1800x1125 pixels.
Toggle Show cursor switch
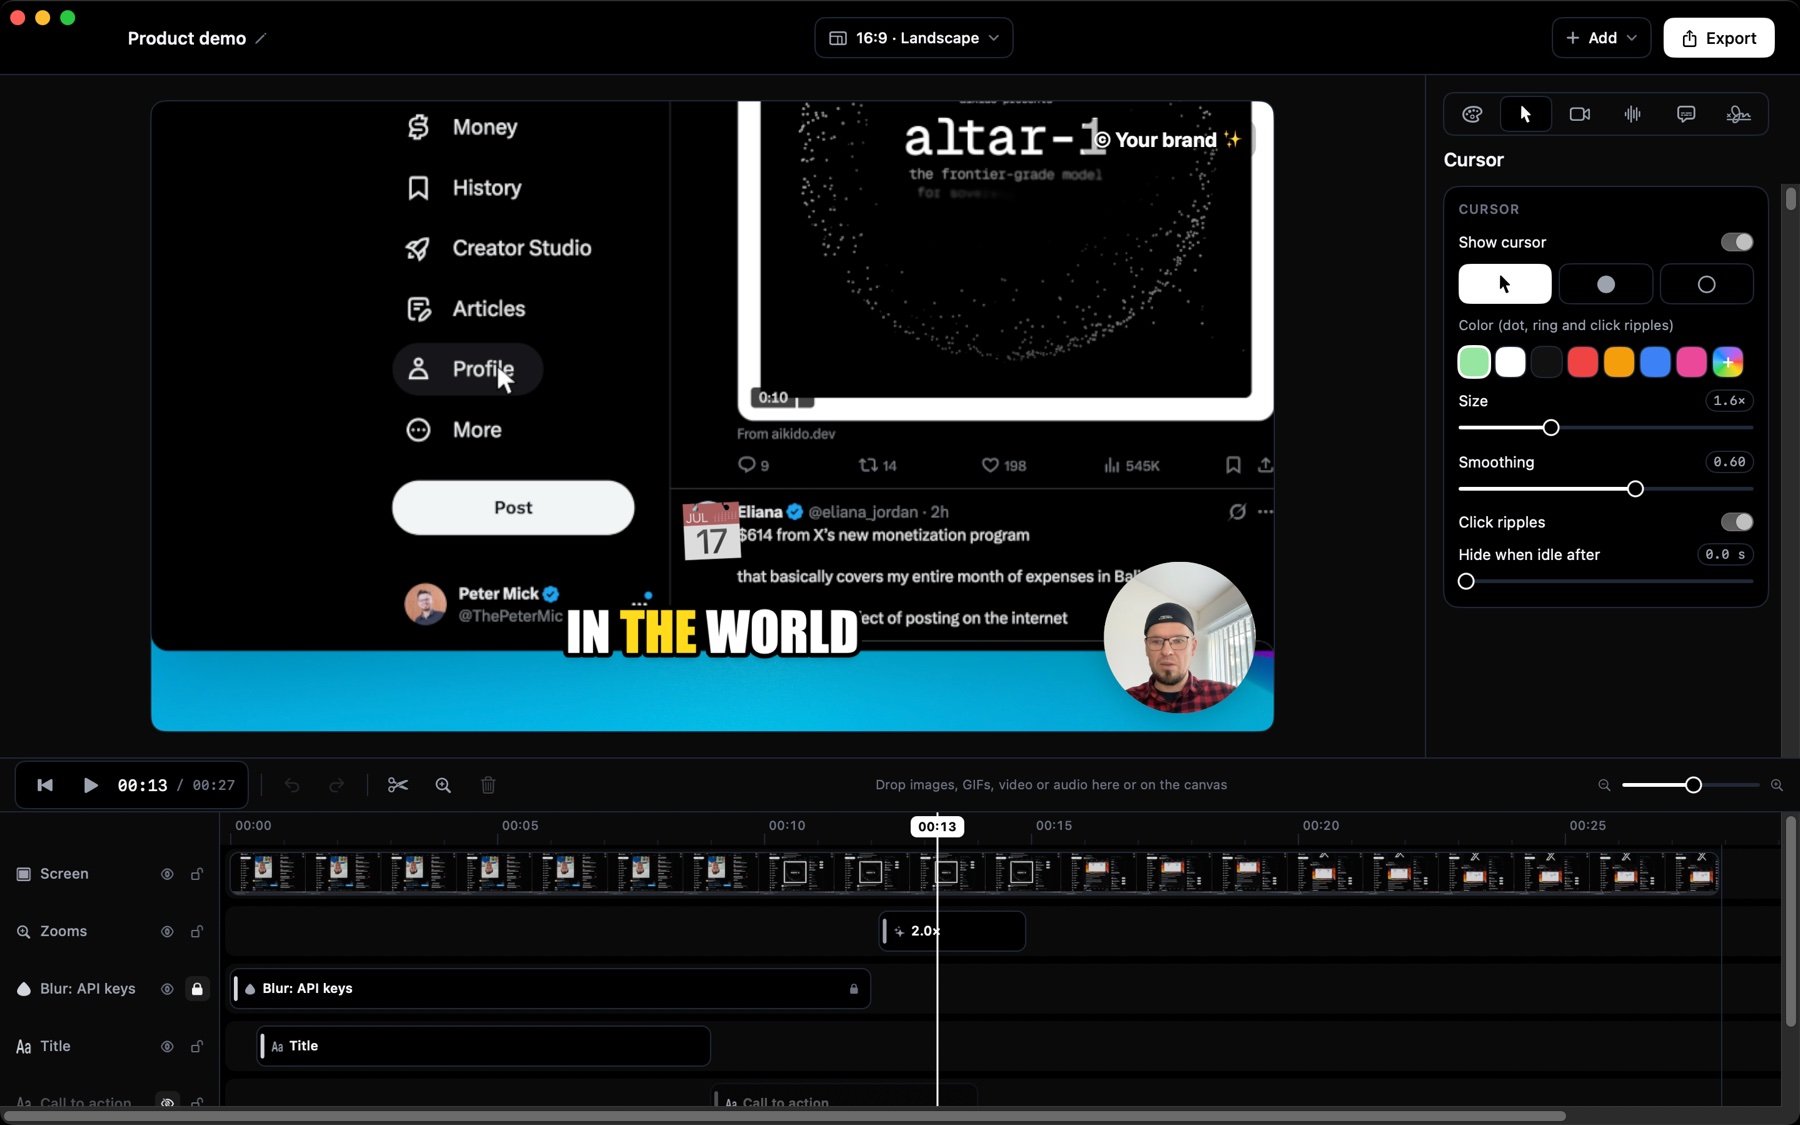click(x=1737, y=242)
